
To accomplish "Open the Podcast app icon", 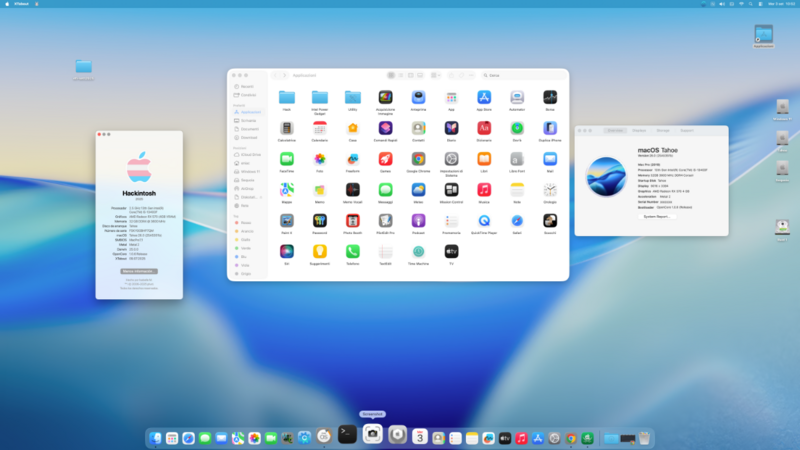I will click(x=418, y=220).
